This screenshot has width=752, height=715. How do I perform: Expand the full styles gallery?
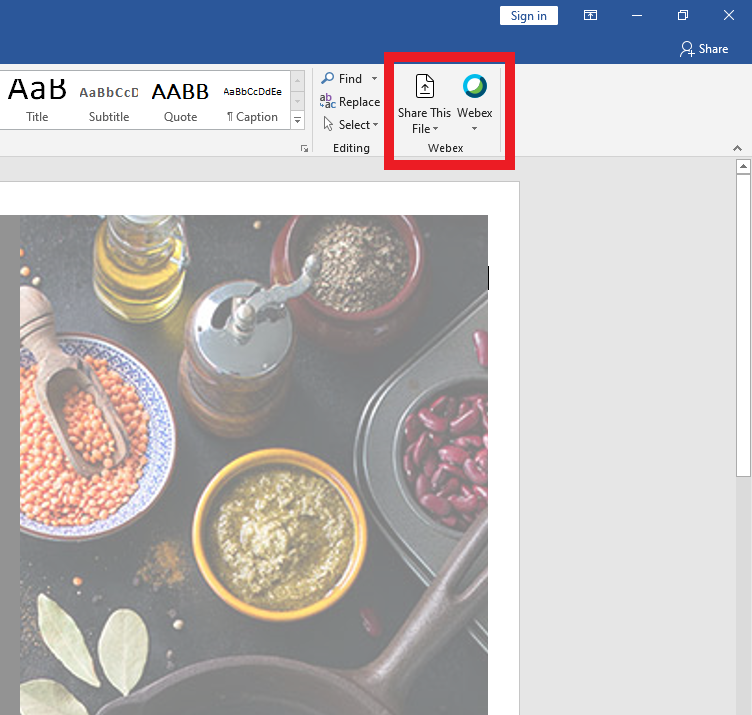coord(297,120)
